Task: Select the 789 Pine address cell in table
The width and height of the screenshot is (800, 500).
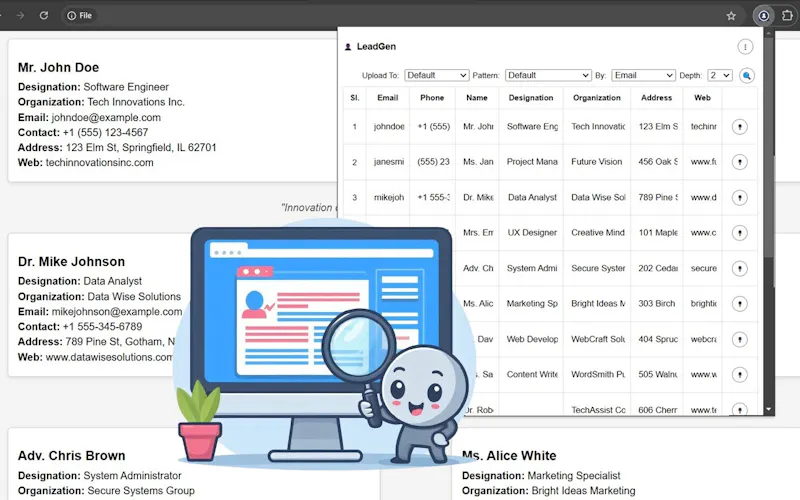Action: [x=657, y=197]
